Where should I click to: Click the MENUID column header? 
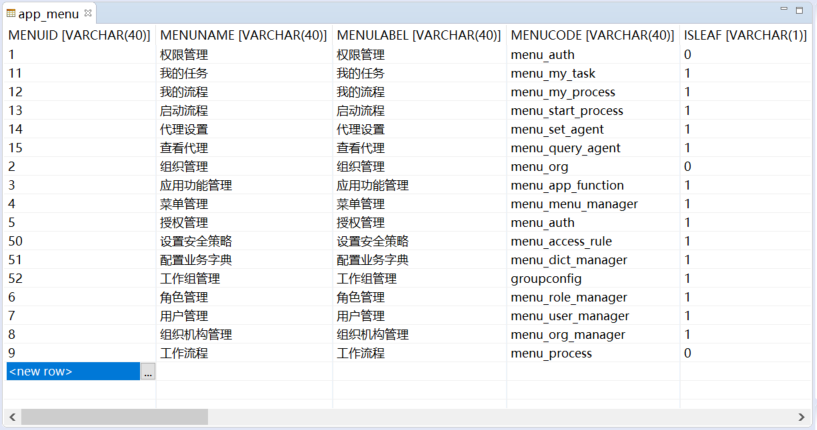point(78,35)
